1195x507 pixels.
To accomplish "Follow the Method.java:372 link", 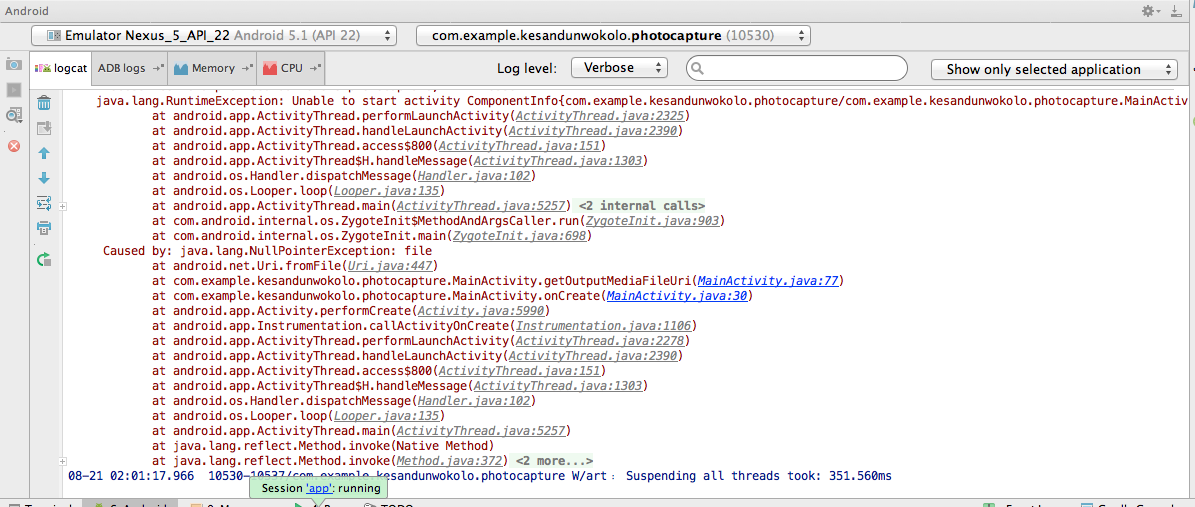I will click(x=450, y=460).
